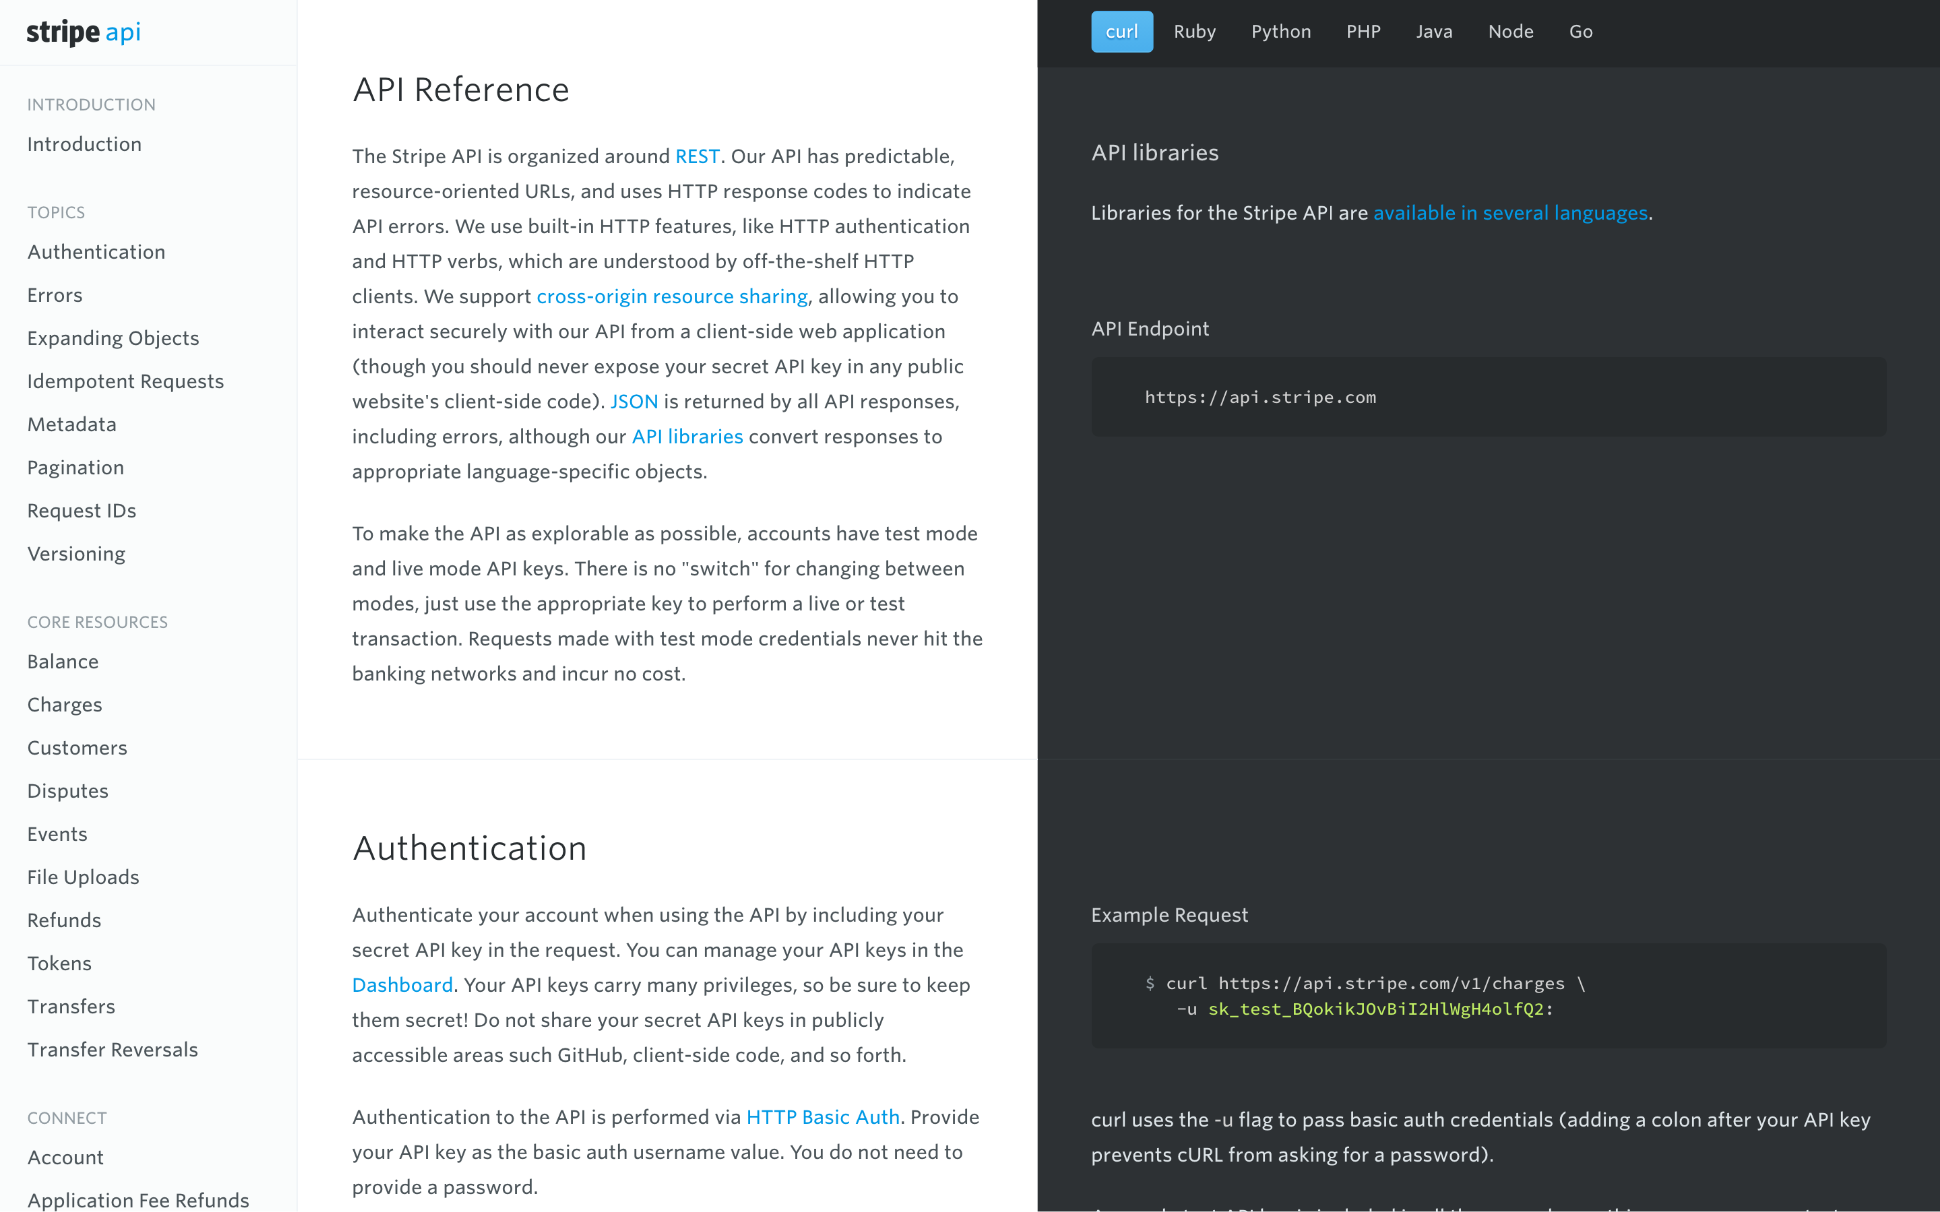Open the Dashboard link in Authentication text
Screen dimensions: 1940x1212
pyautogui.click(x=402, y=984)
